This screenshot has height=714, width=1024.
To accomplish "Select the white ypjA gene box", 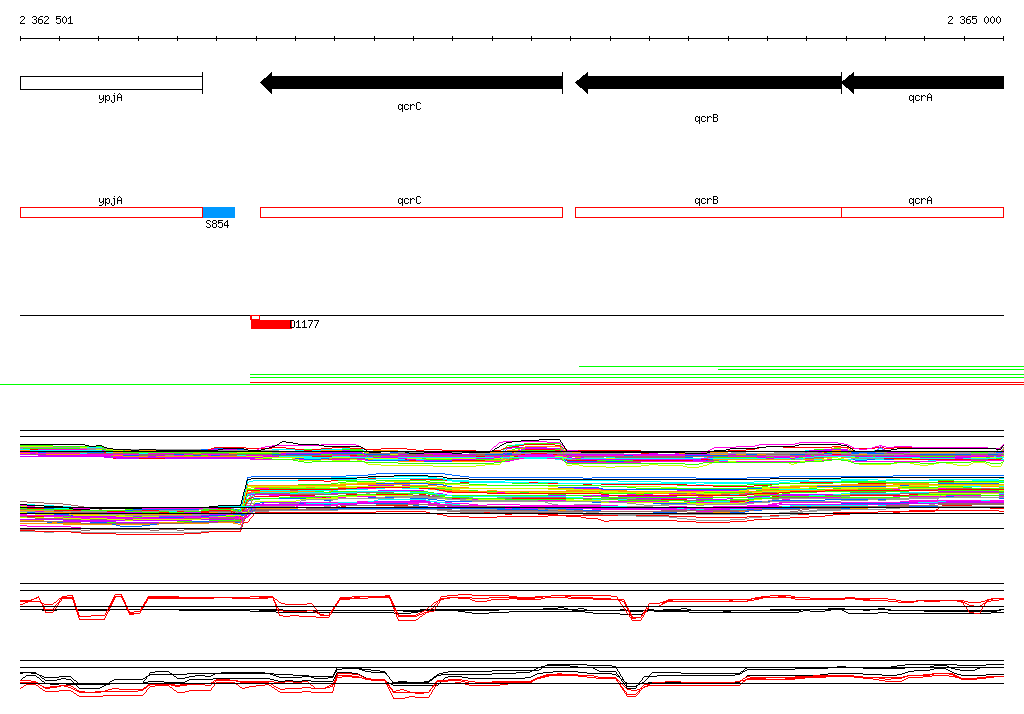I will click(111, 83).
